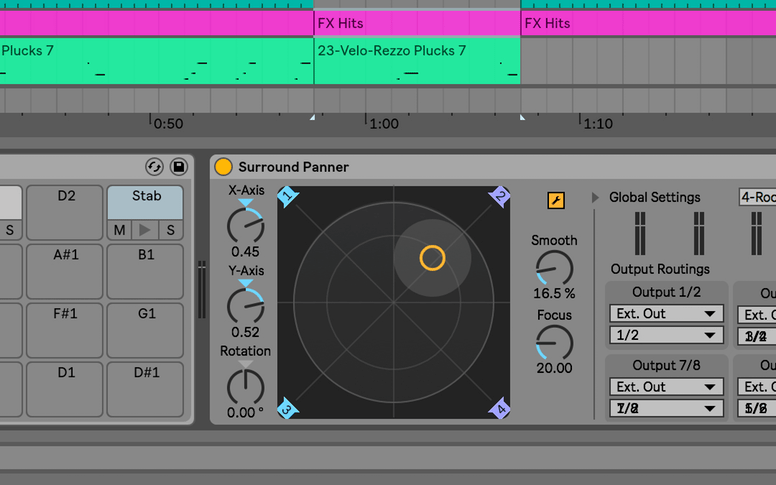
Task: Open the 4-Room speaker layout dropdown
Action: click(x=757, y=197)
